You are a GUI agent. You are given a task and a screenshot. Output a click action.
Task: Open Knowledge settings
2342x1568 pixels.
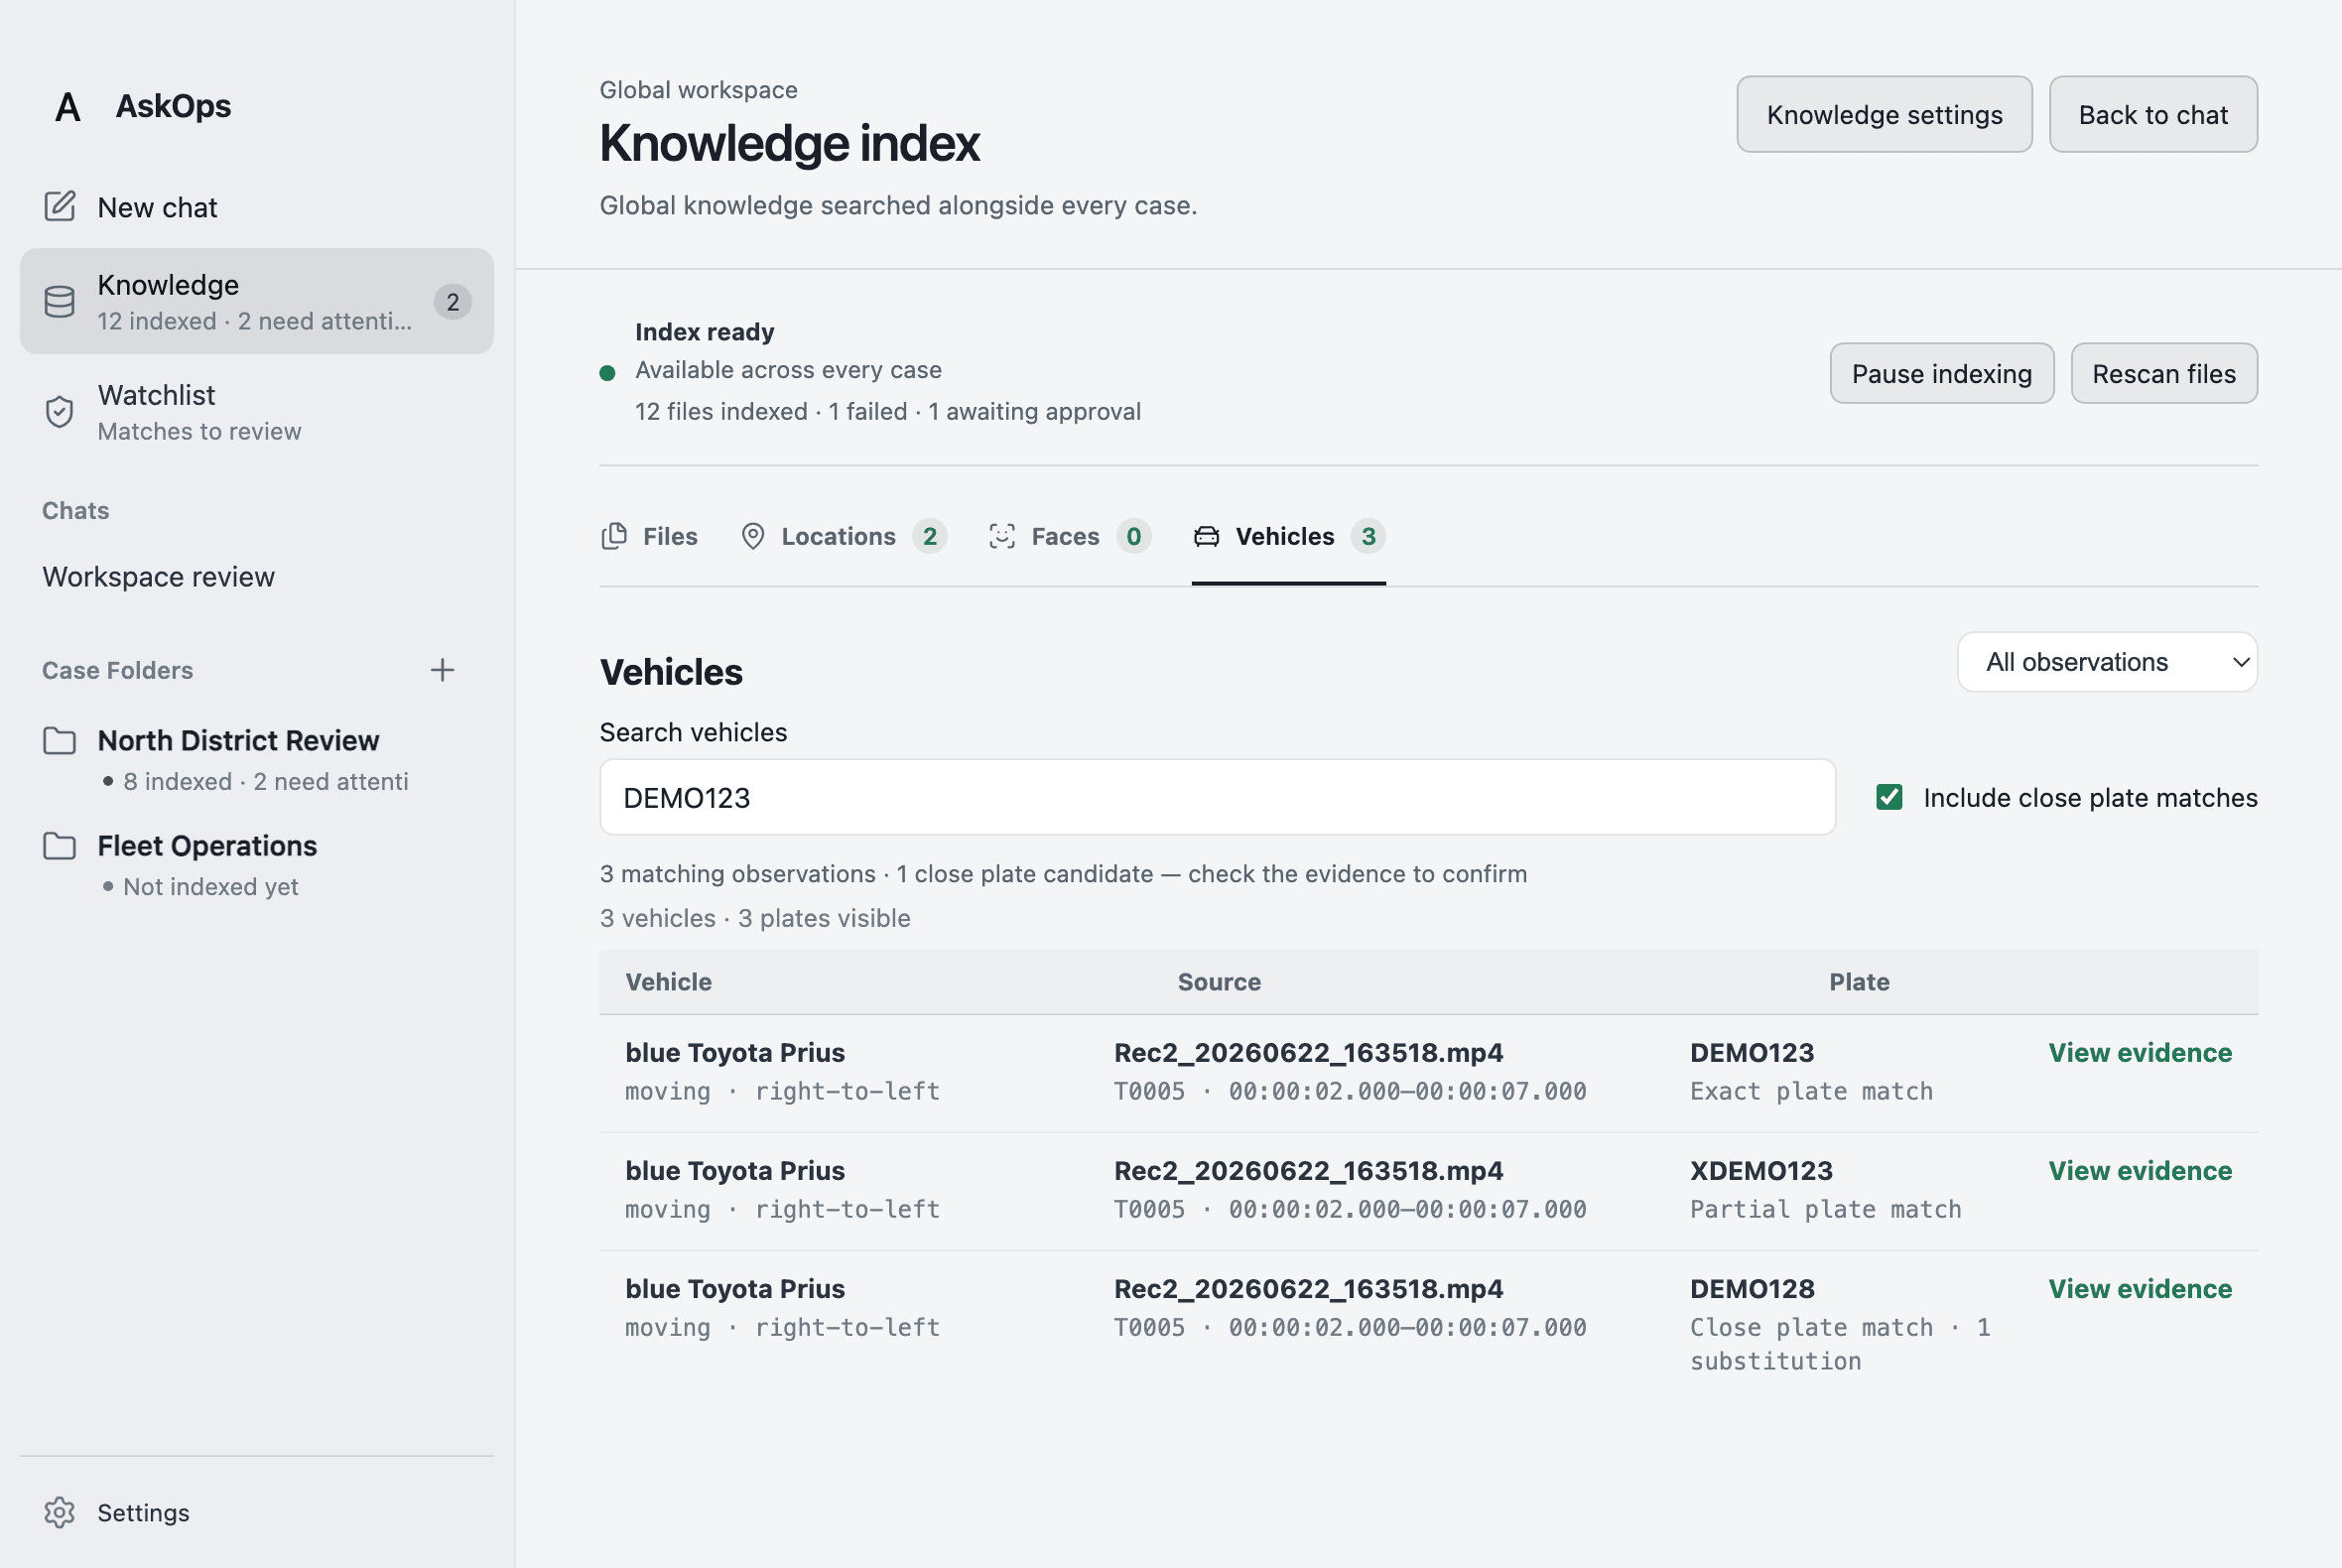tap(1884, 115)
